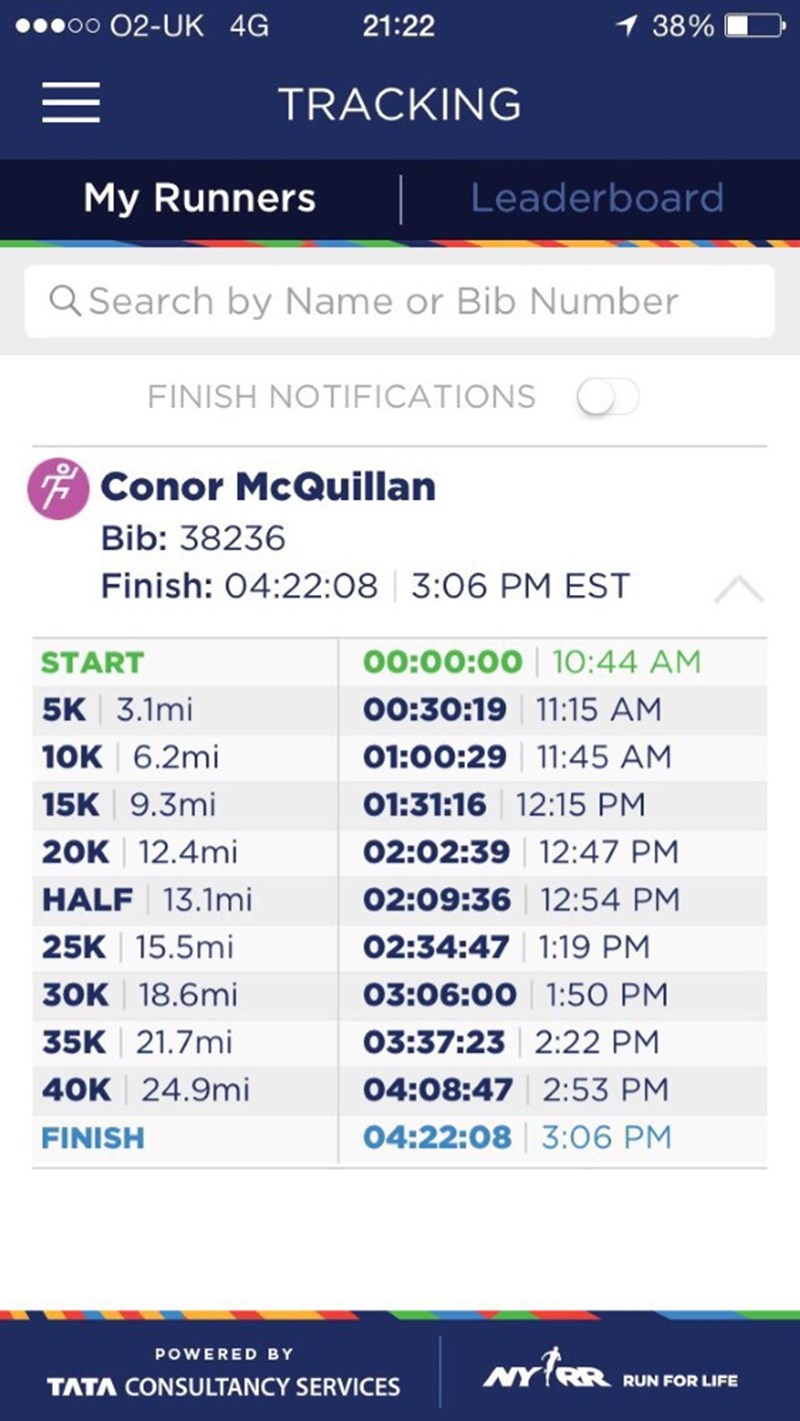
Task: Select the My Runners tab
Action: tap(200, 198)
